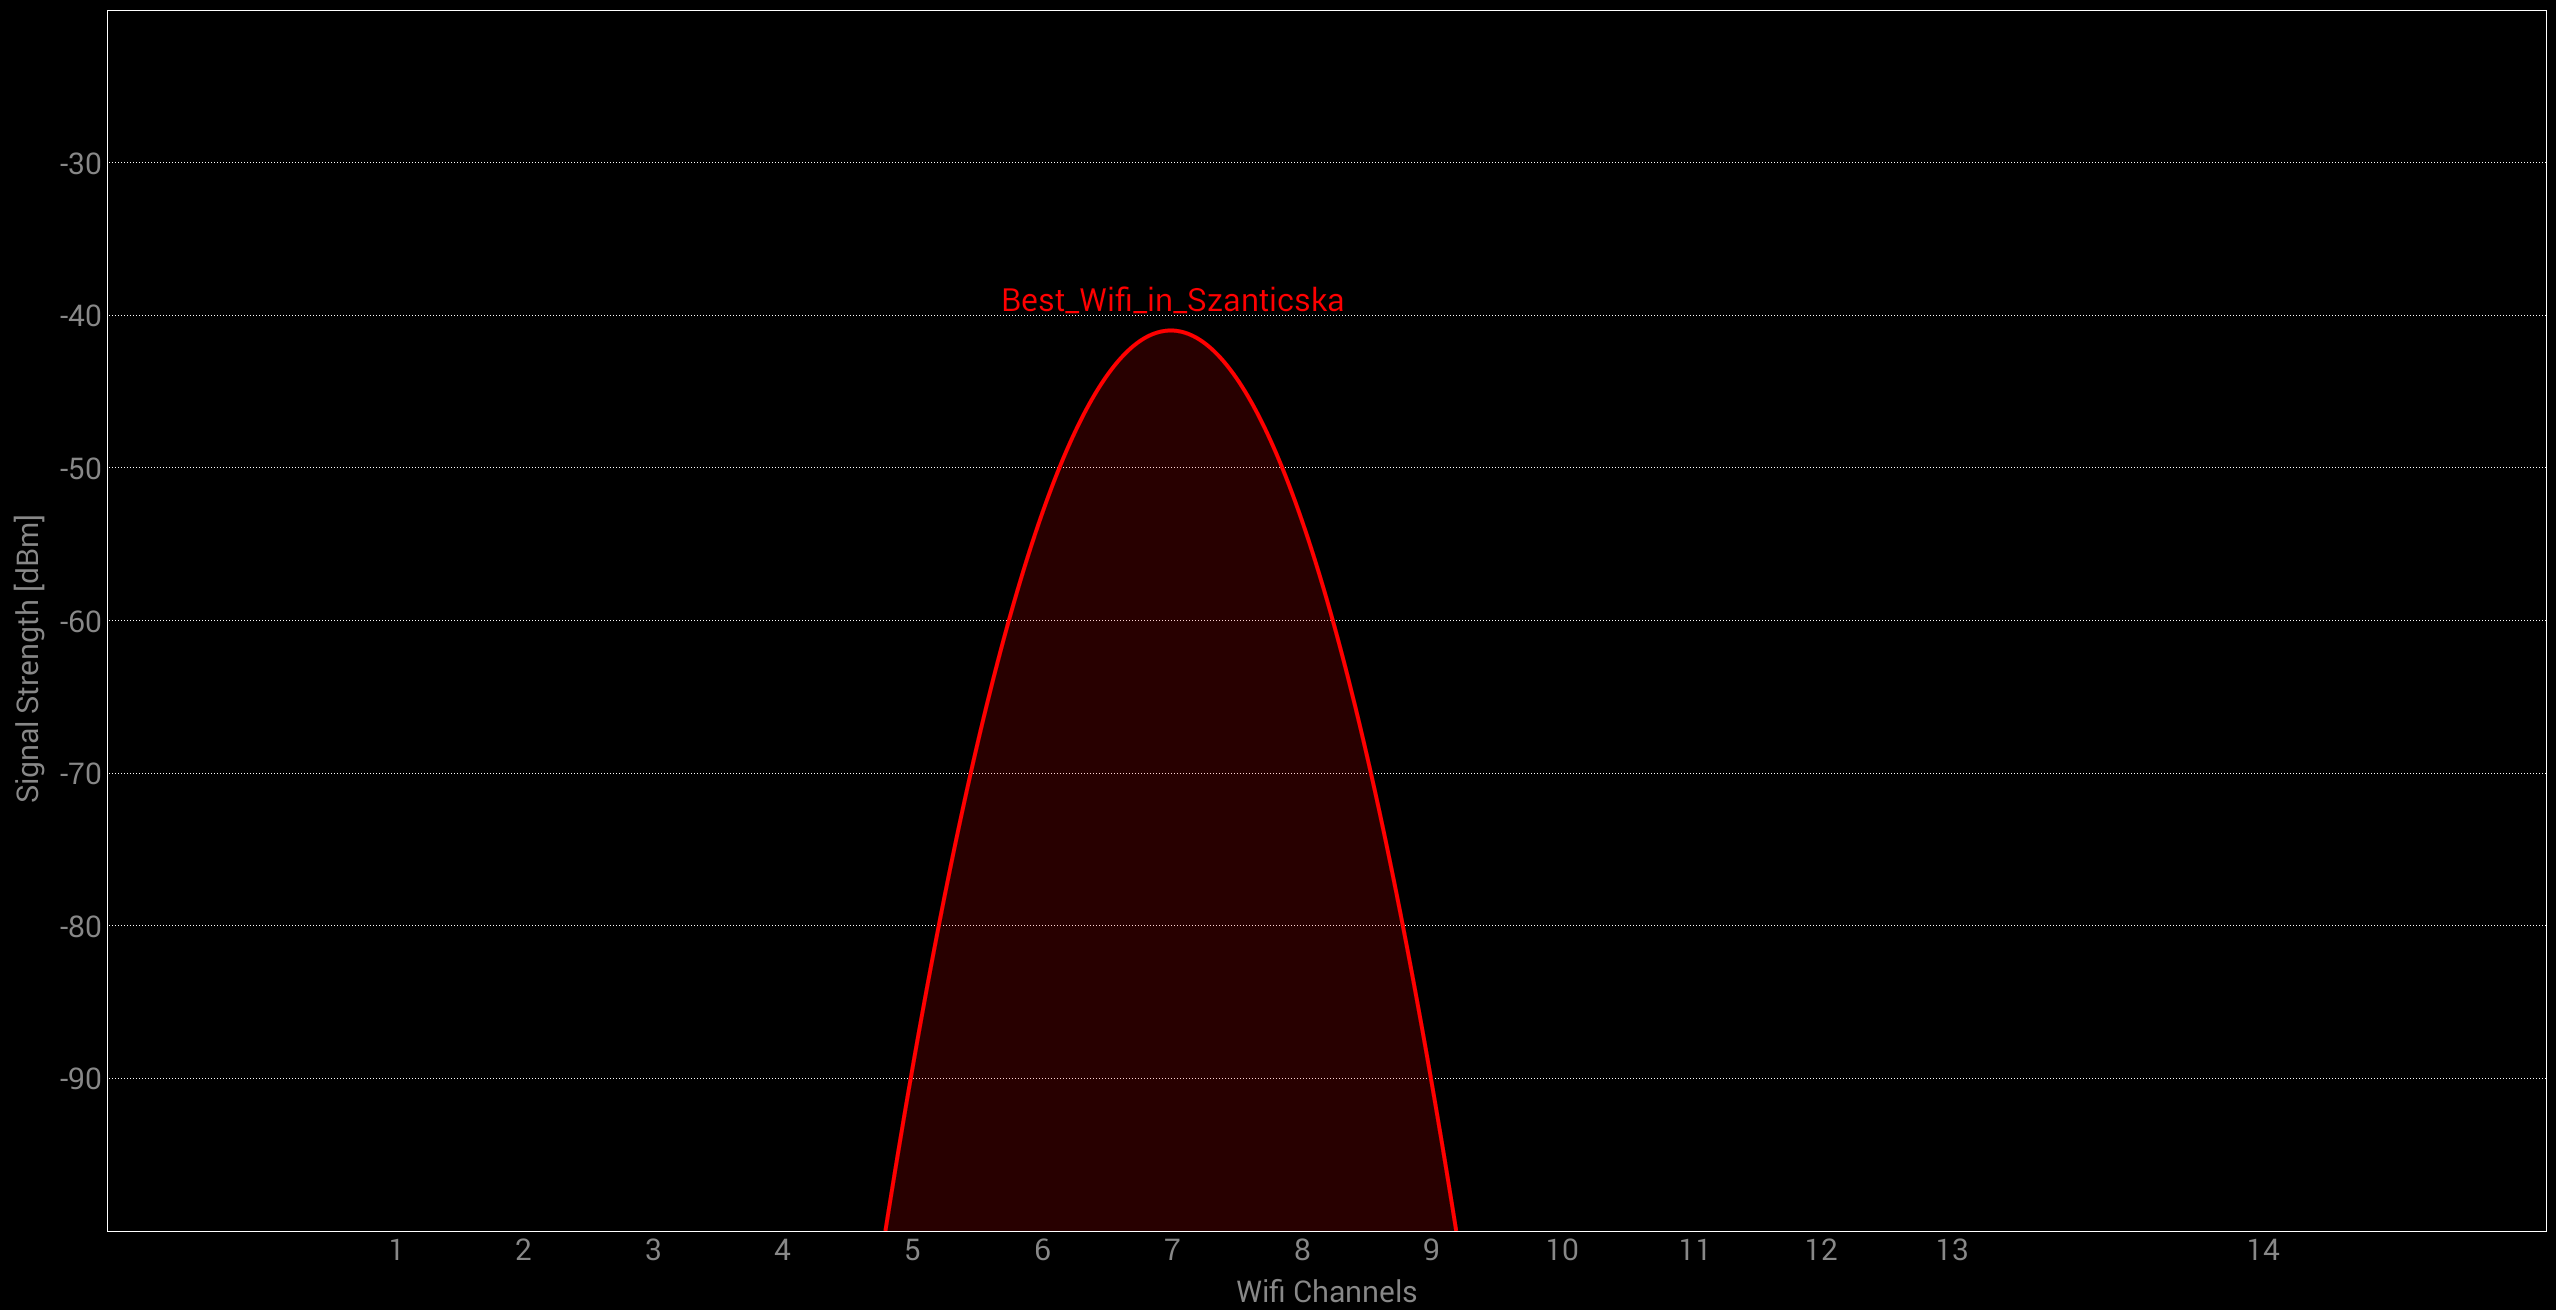This screenshot has width=2556, height=1310.
Task: Click channel 5 on the axis
Action: (x=913, y=1250)
